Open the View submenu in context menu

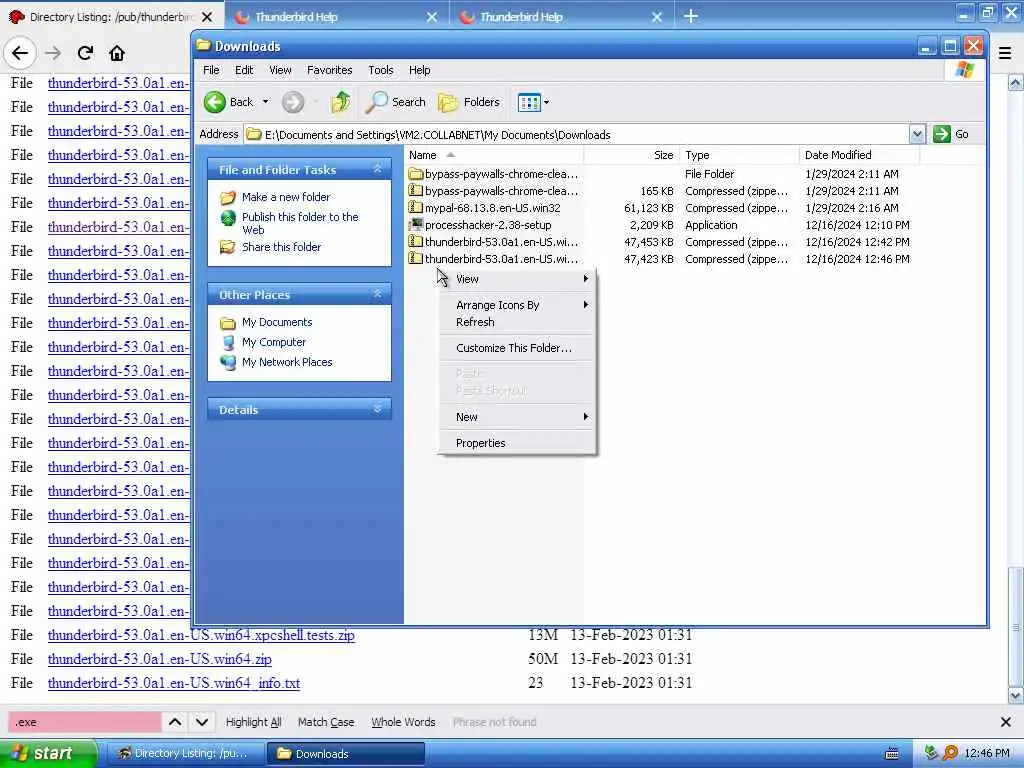click(517, 279)
